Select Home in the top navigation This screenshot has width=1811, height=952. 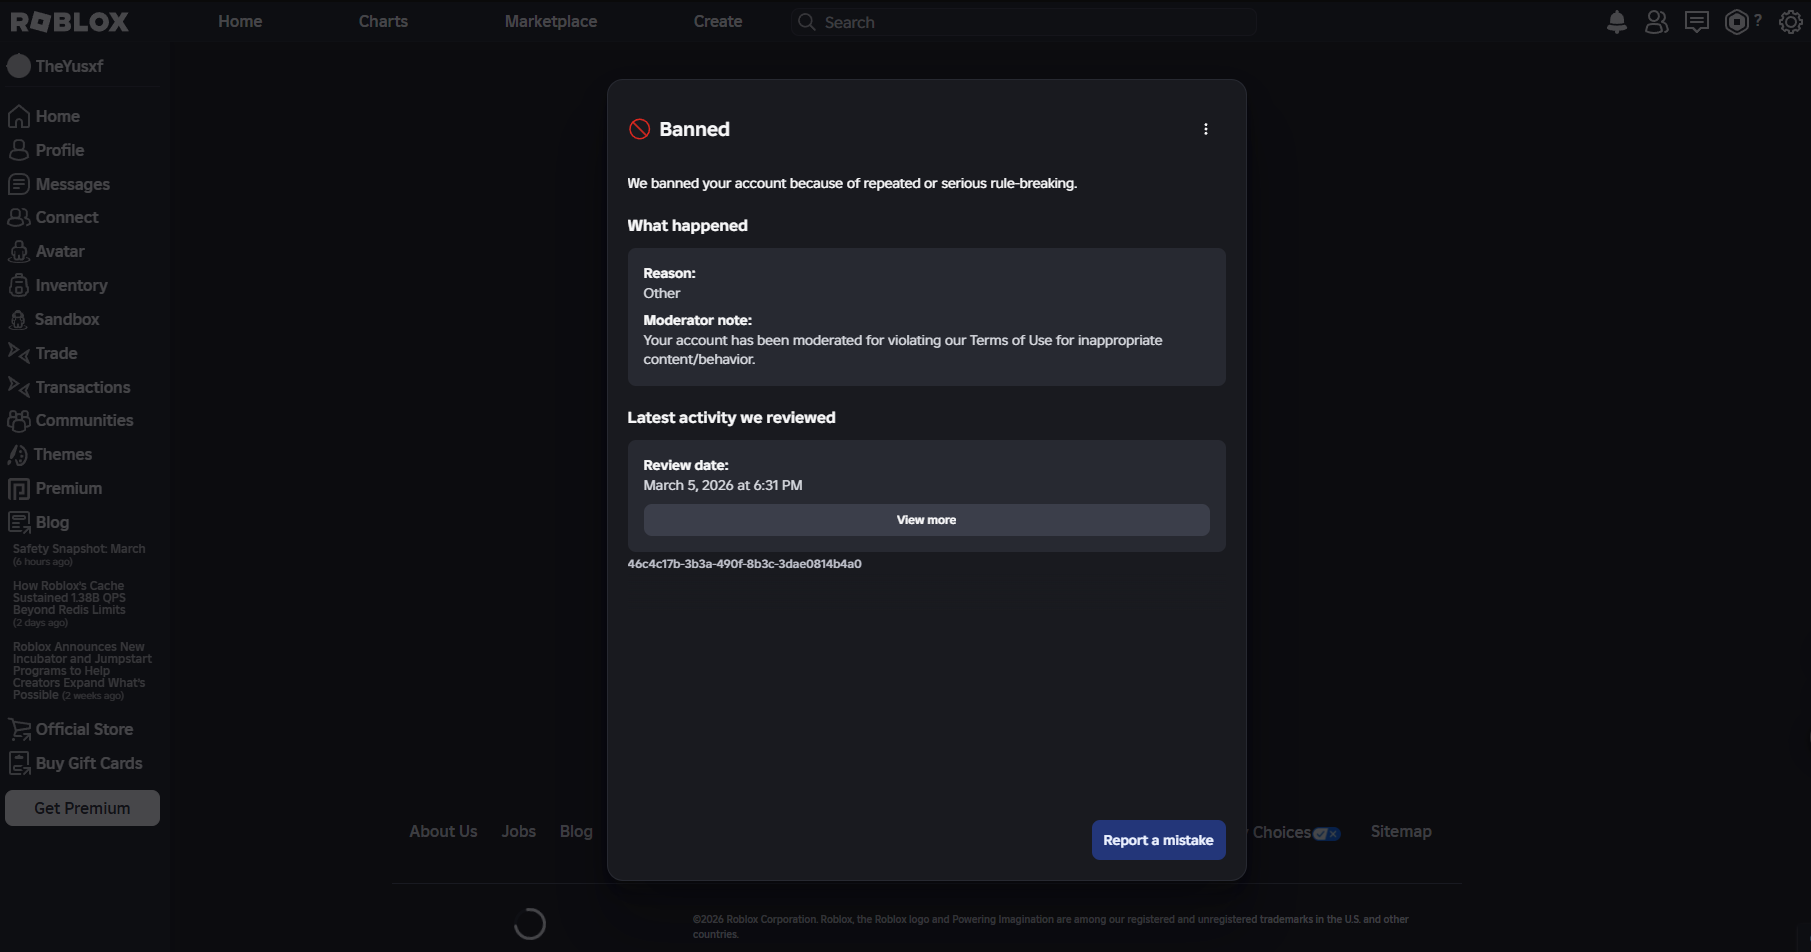[x=240, y=21]
